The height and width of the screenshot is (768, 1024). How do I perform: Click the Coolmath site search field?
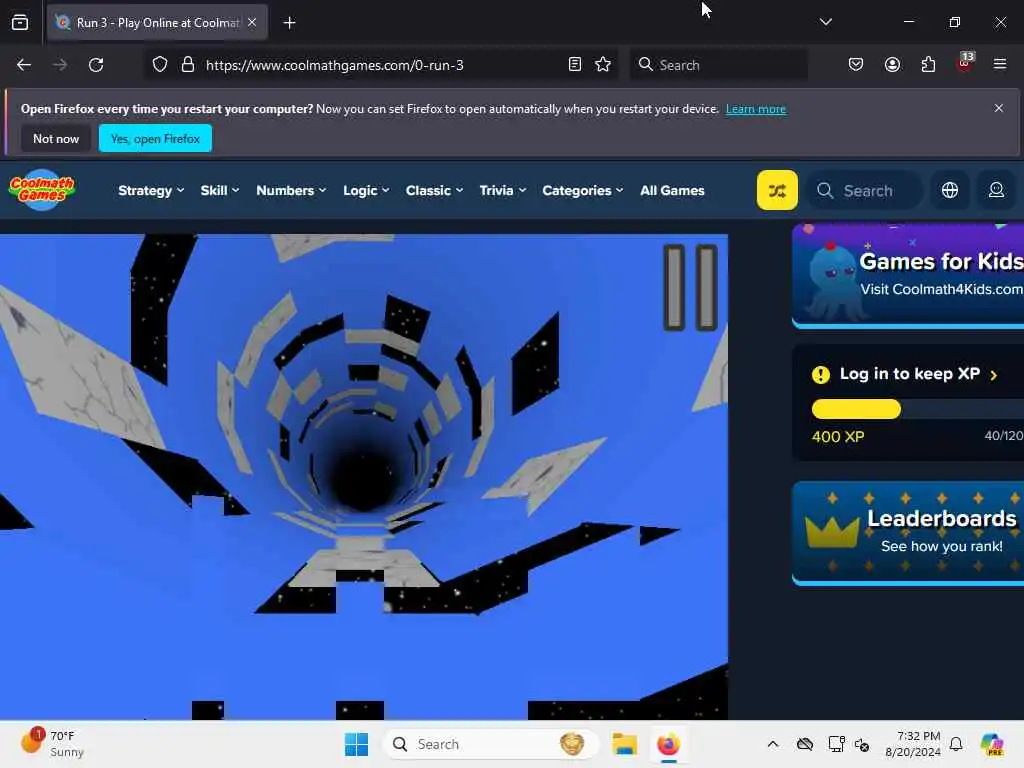(x=865, y=190)
